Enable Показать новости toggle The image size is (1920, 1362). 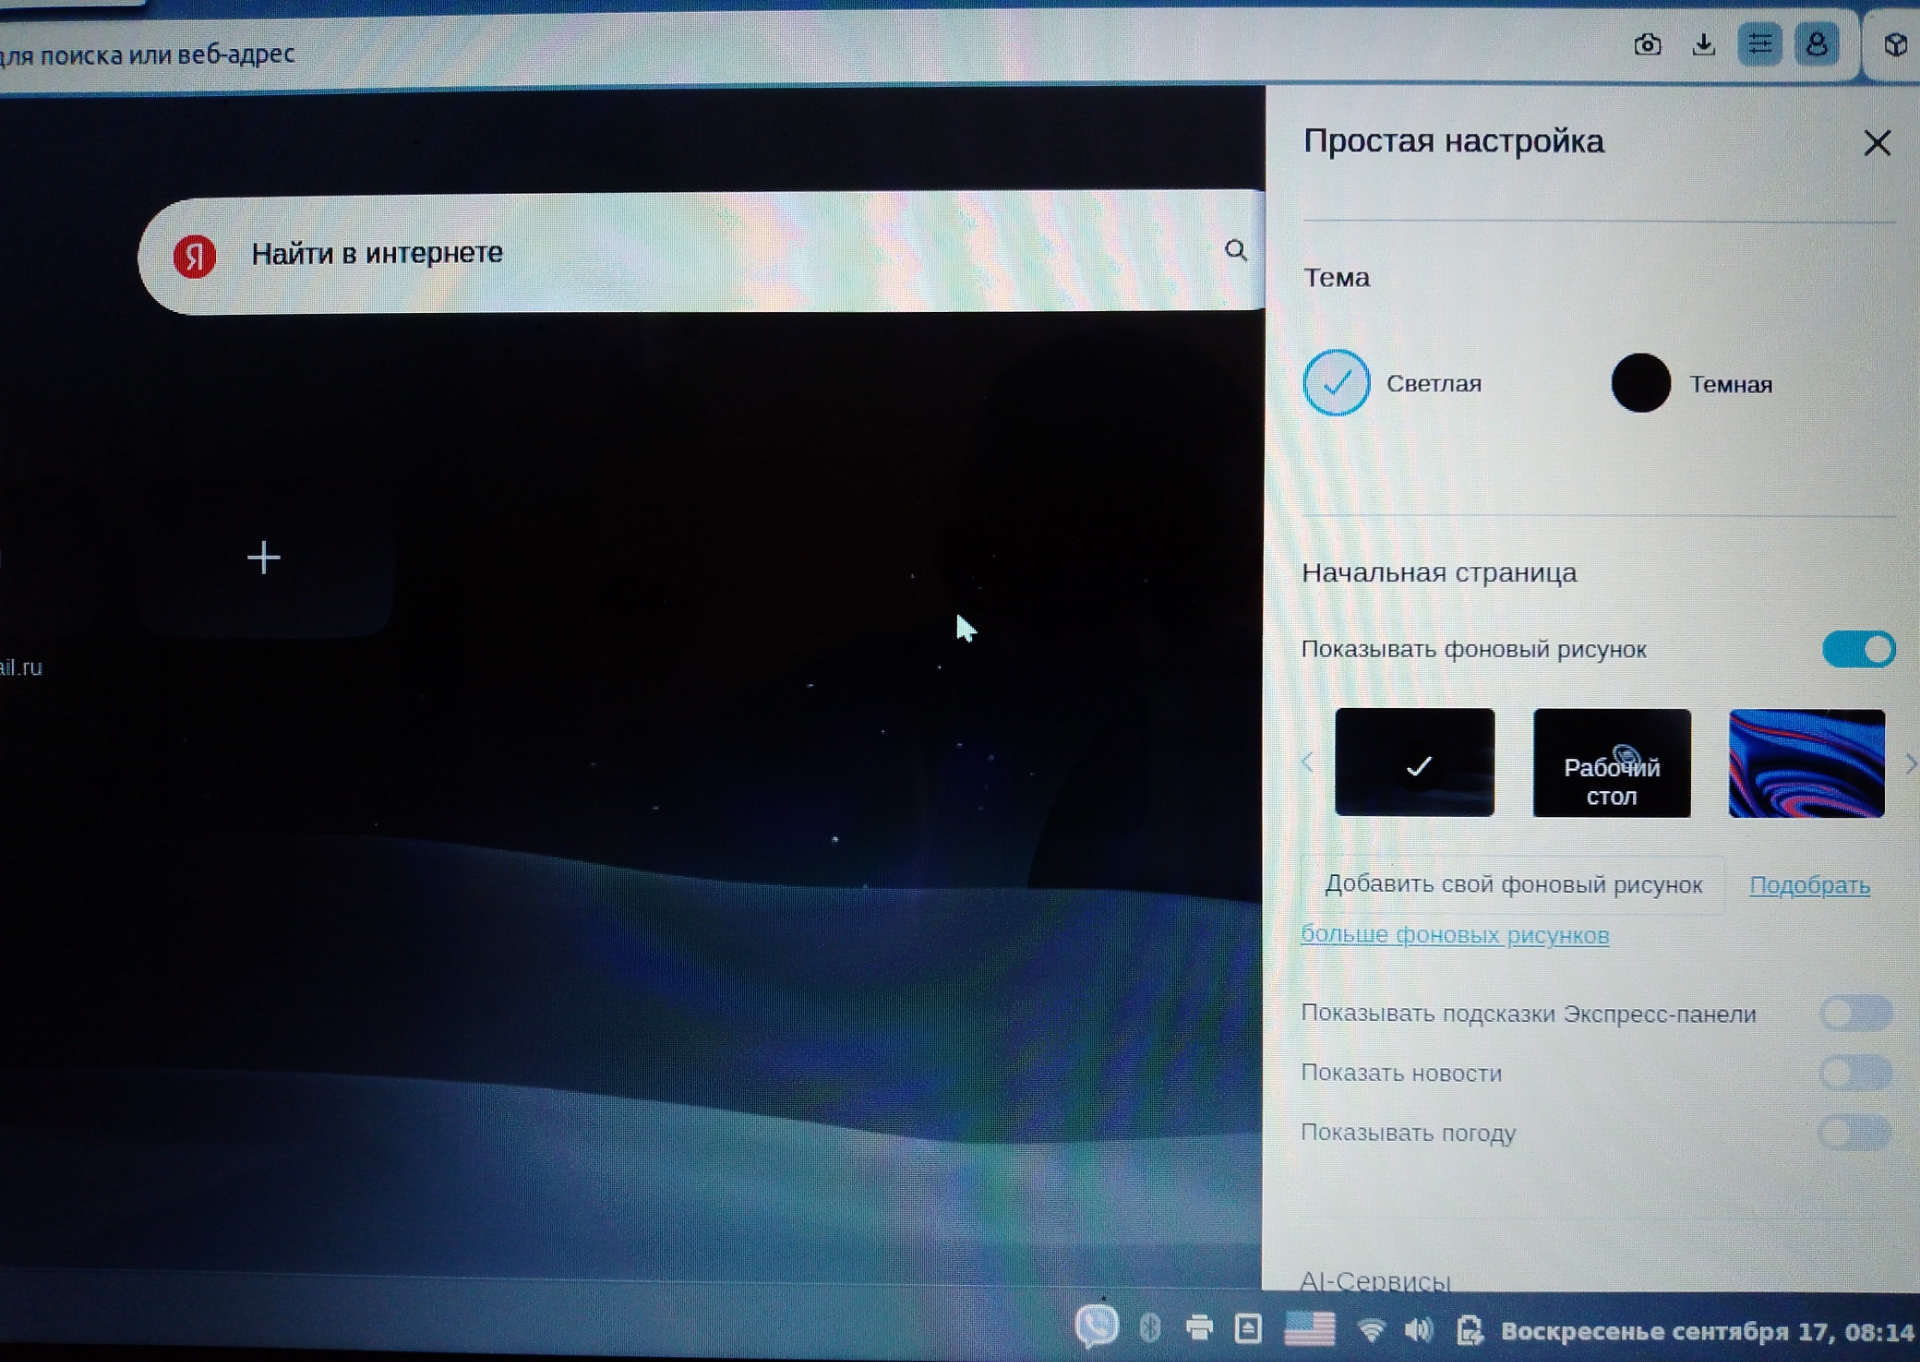coord(1856,1073)
